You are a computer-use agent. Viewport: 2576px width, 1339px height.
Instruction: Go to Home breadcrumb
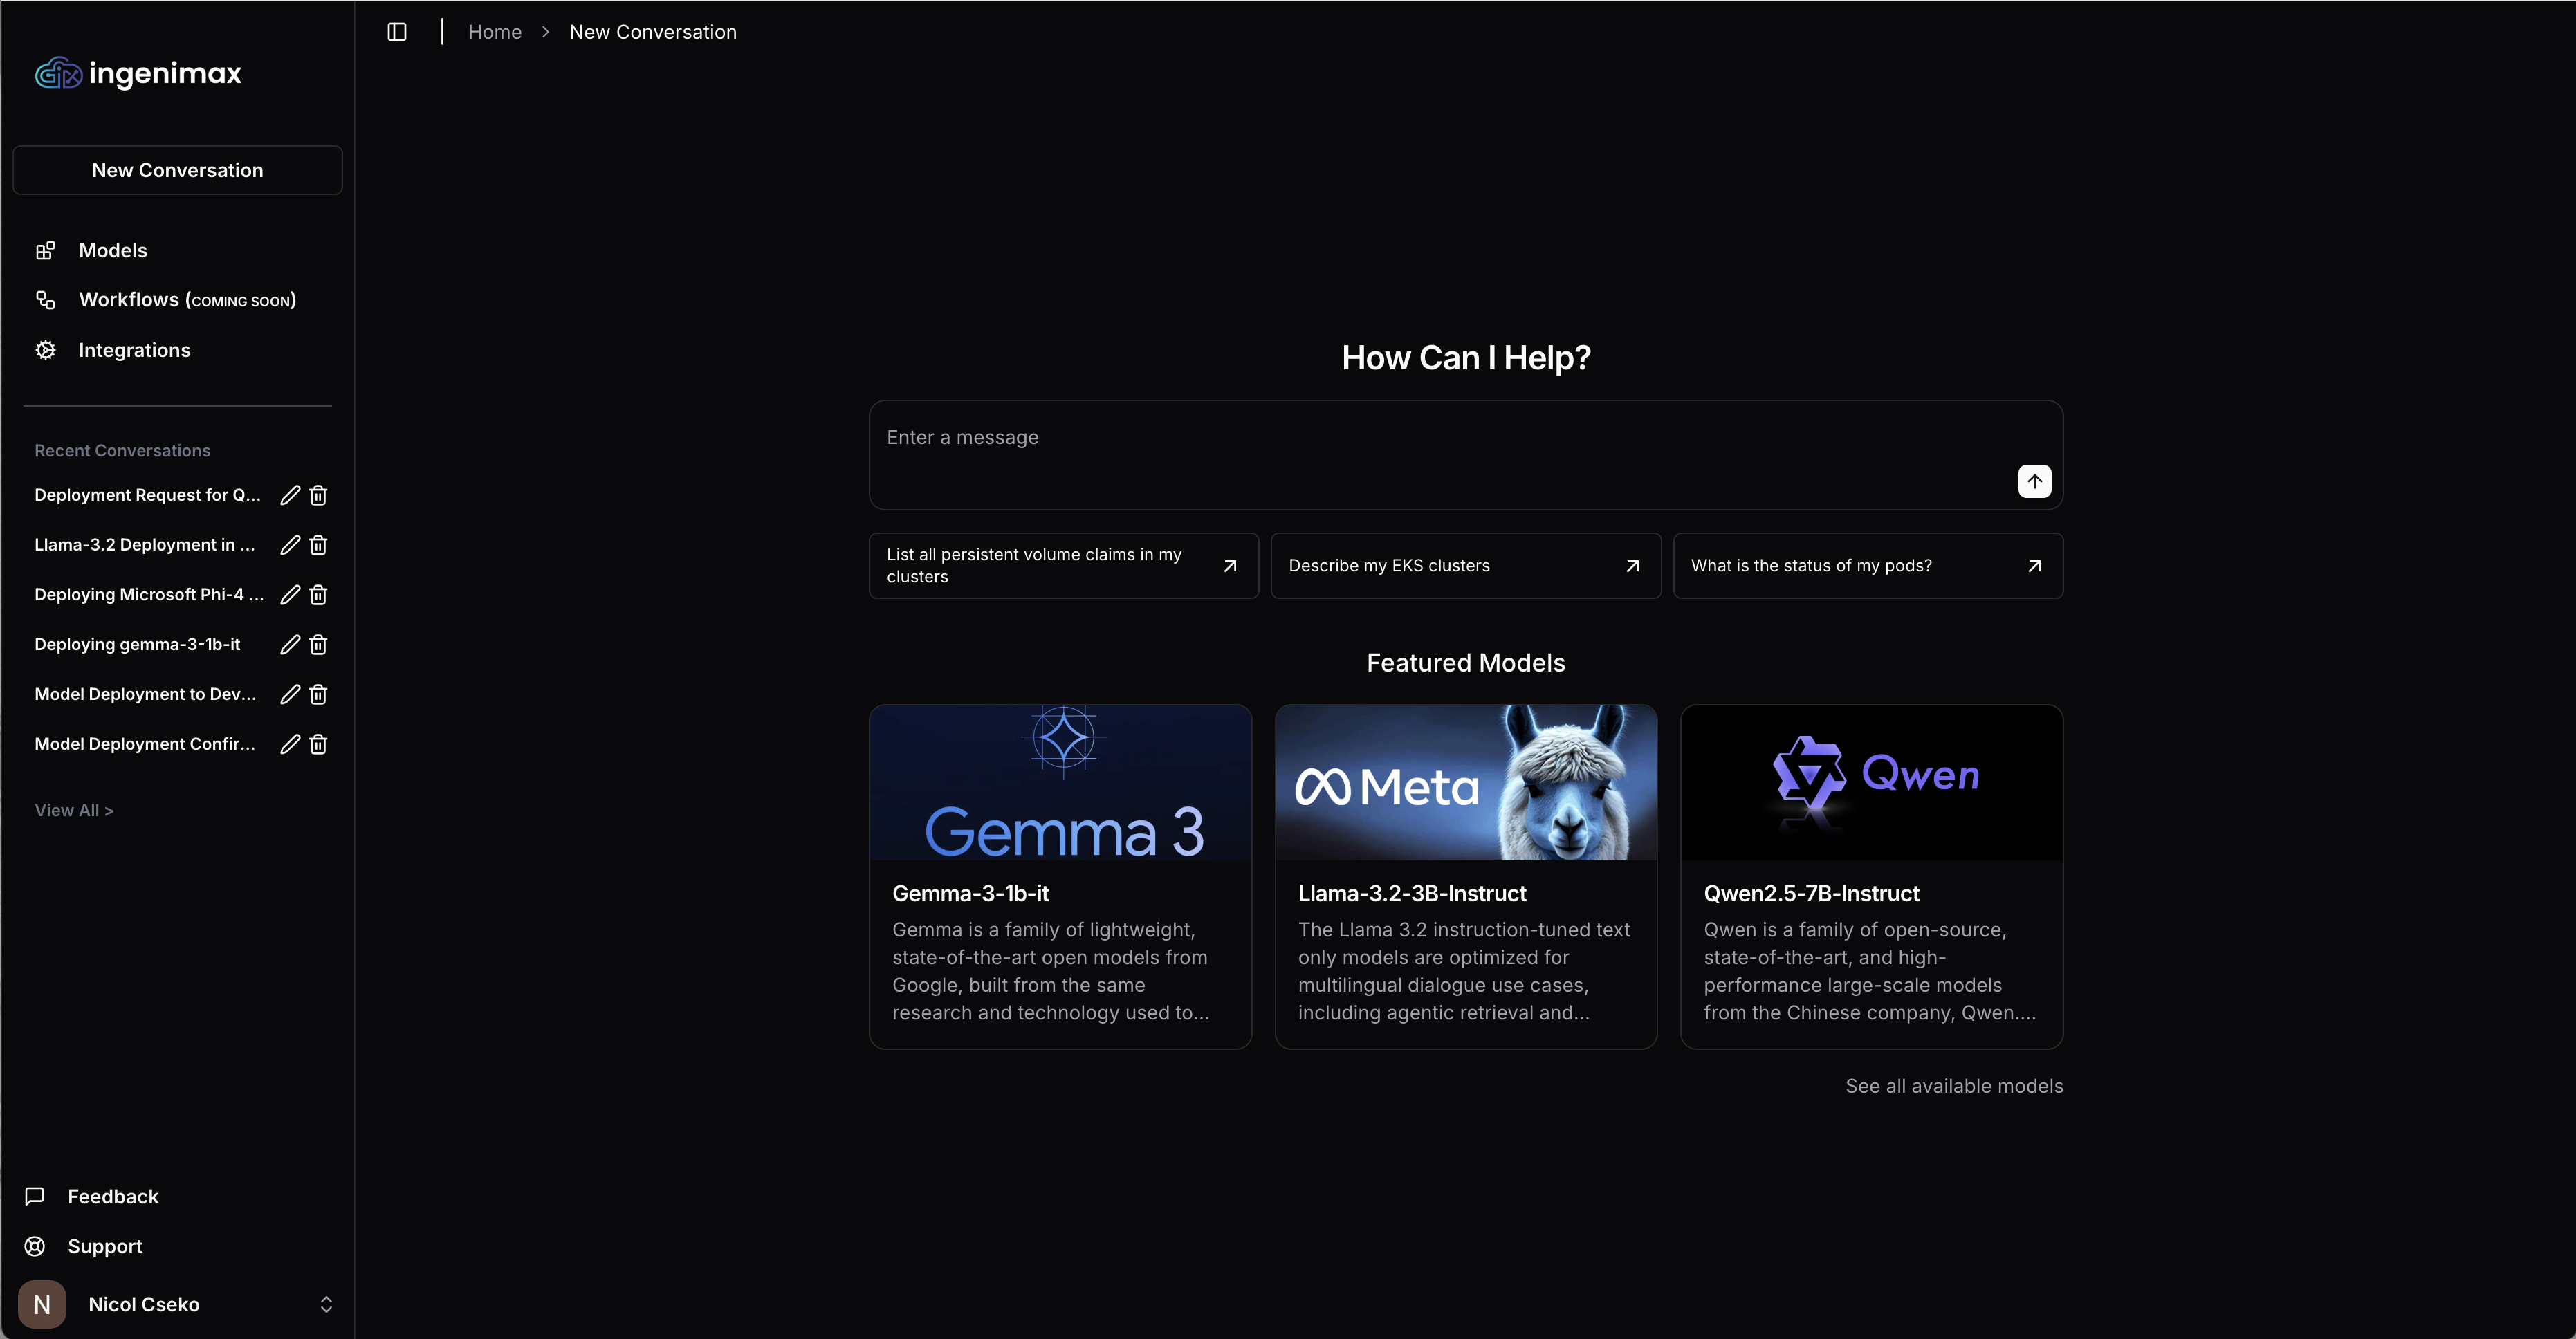pyautogui.click(x=495, y=32)
